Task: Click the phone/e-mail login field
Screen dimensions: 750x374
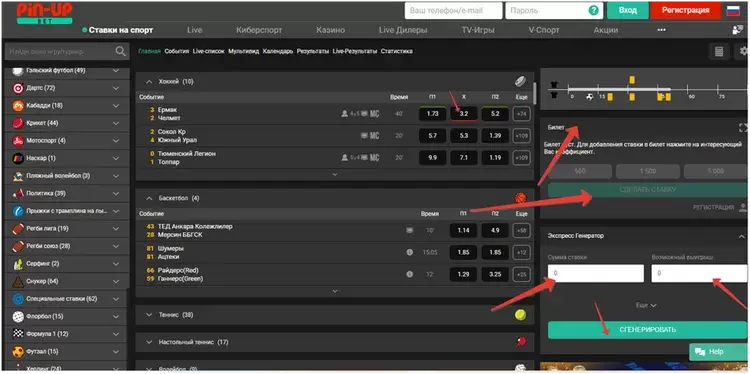Action: (453, 10)
